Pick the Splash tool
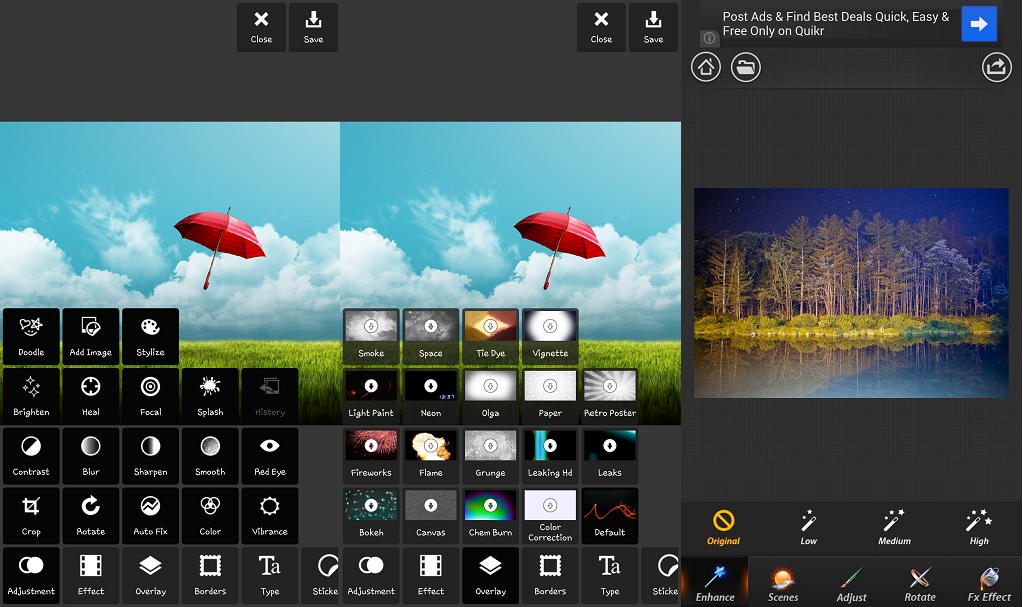This screenshot has width=1023, height=607. coord(210,396)
